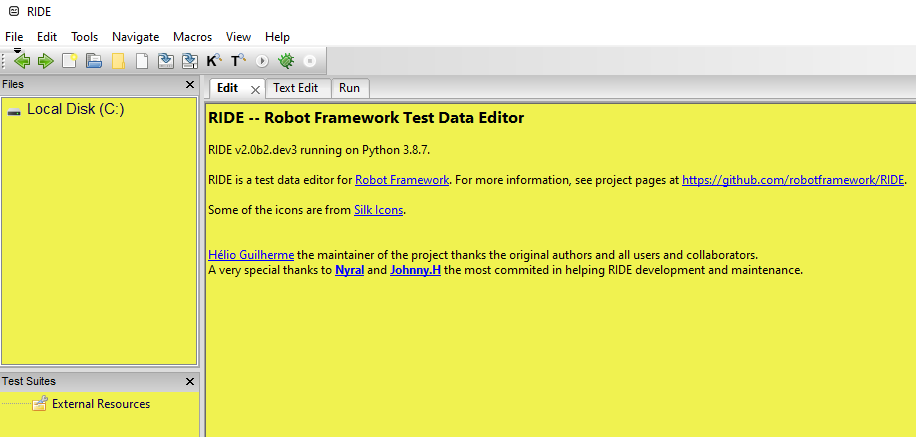Click the green Go Back arrow
Viewport: 916px width, 437px height.
click(x=22, y=61)
